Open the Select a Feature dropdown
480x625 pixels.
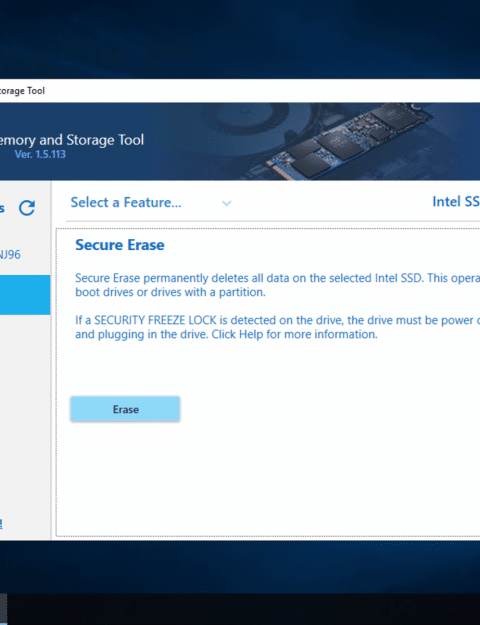point(151,202)
